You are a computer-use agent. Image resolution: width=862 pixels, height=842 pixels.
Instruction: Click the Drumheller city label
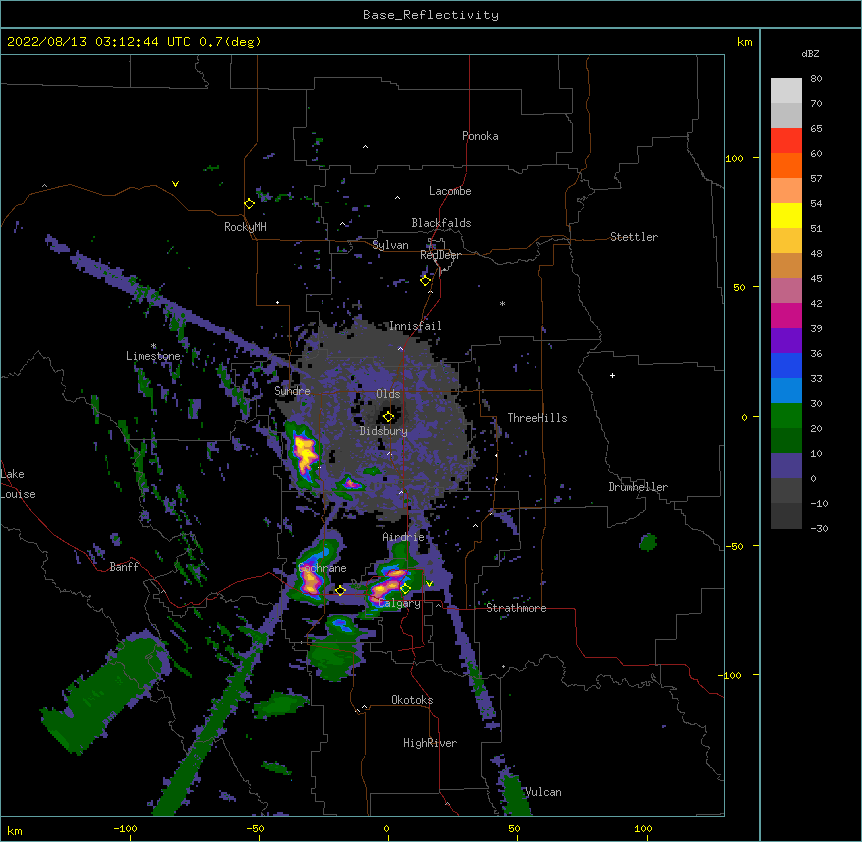638,487
